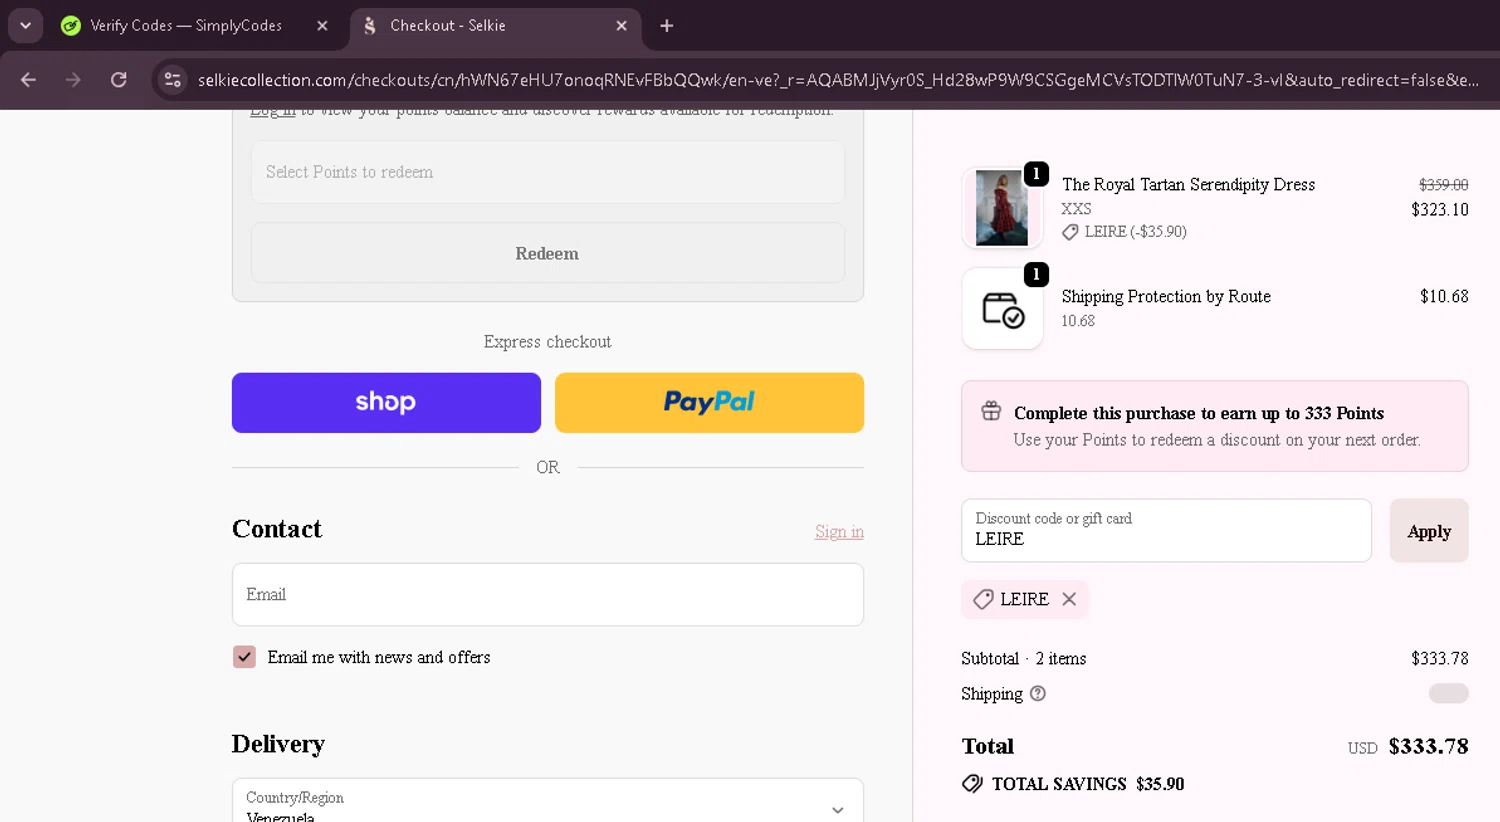The image size is (1500, 822).
Task: Select the struck-through $359.00 price
Action: tap(1444, 185)
